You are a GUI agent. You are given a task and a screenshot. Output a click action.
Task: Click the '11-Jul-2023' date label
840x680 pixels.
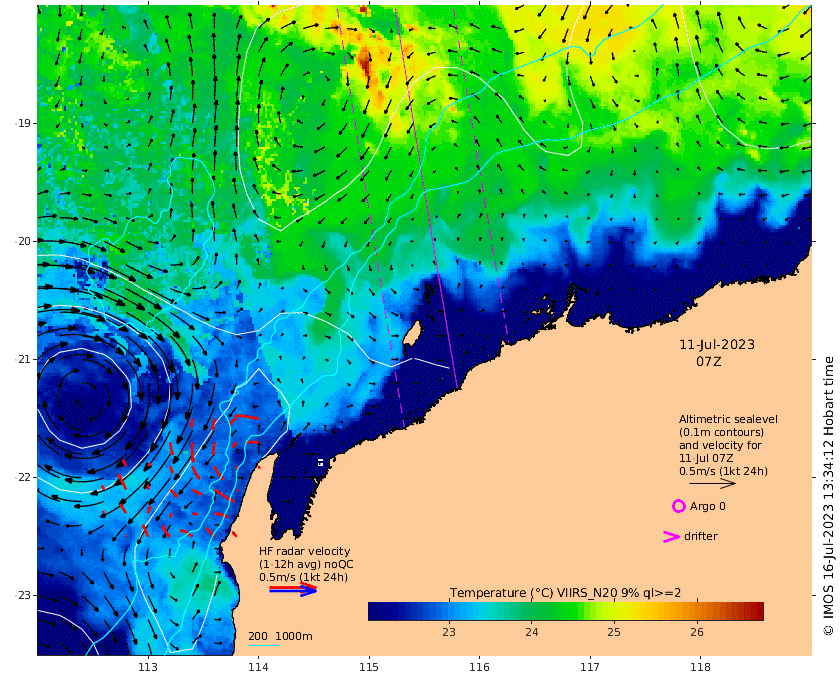(717, 345)
